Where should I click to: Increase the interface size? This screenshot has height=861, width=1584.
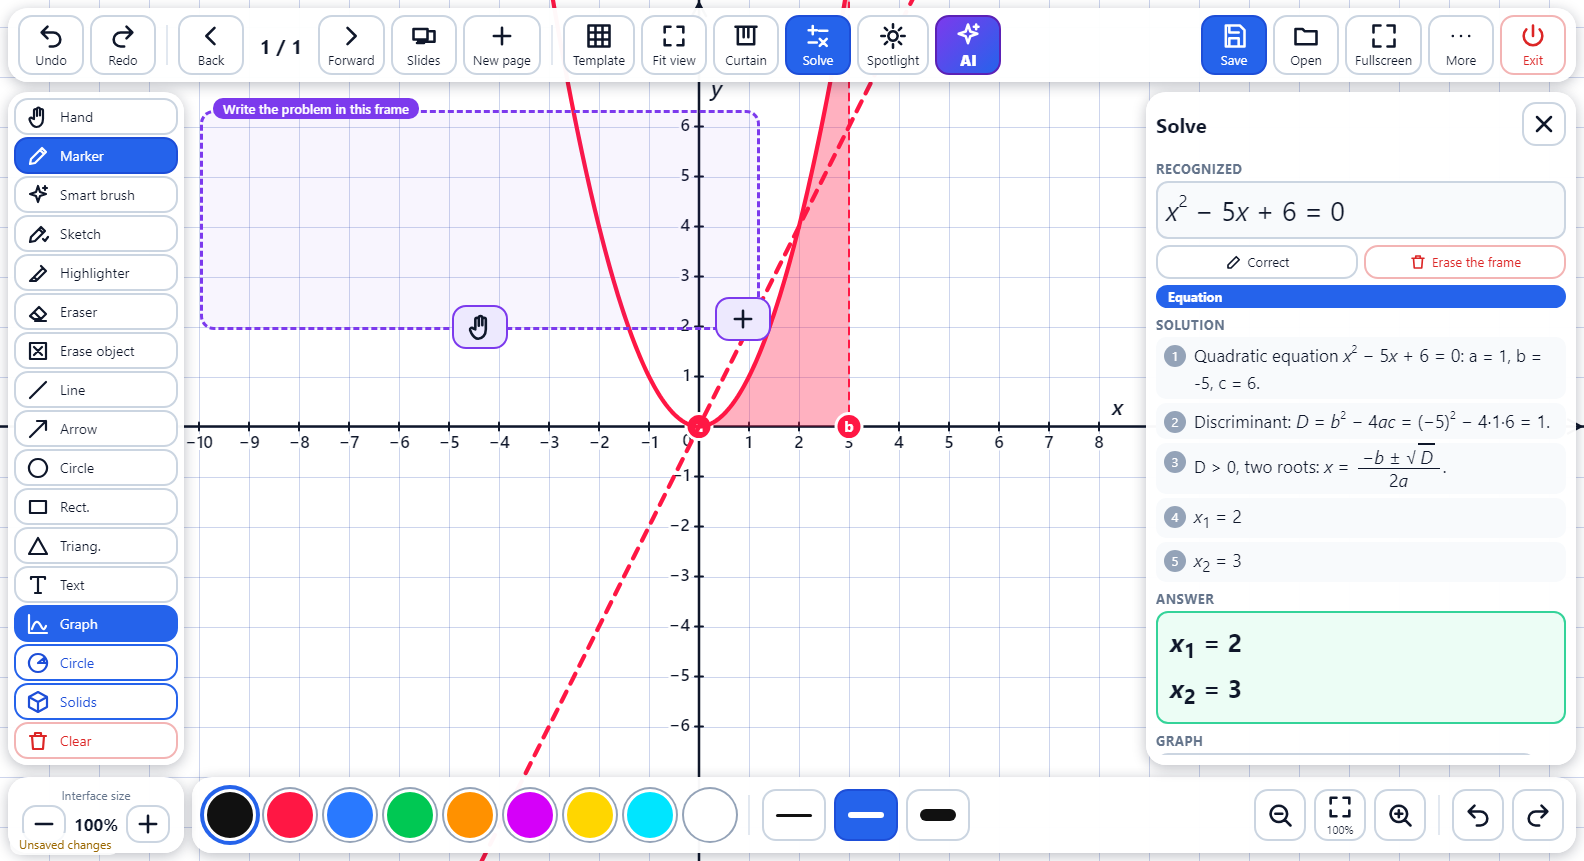pyautogui.click(x=148, y=824)
